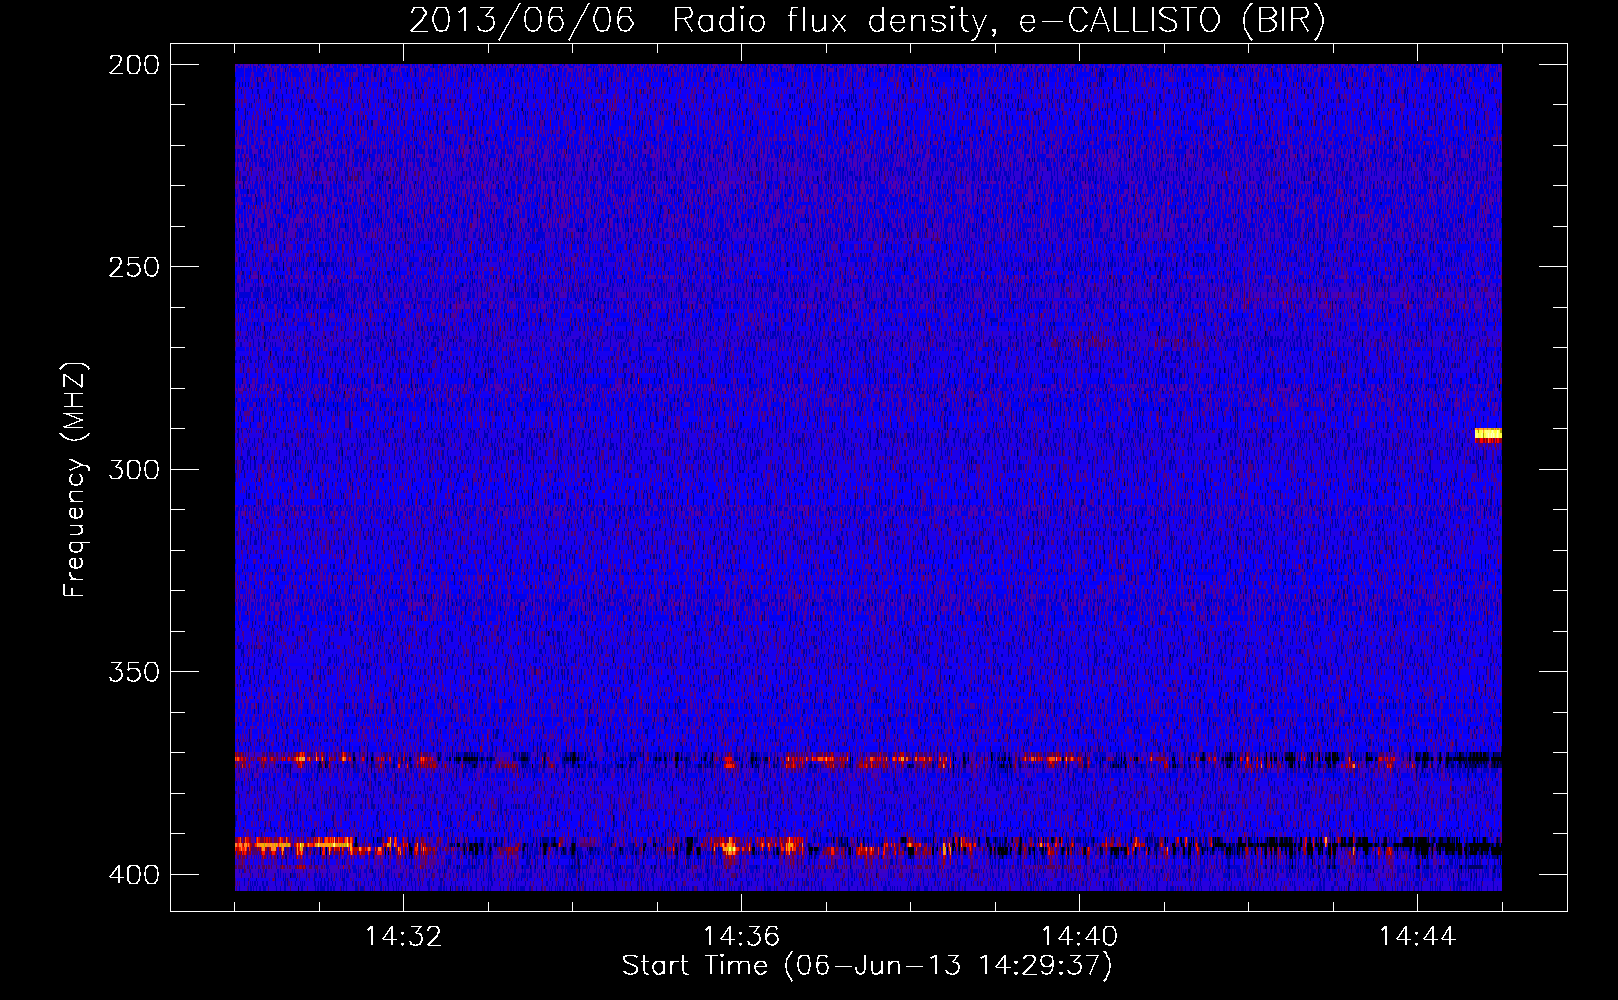The width and height of the screenshot is (1618, 1000).
Task: Click the date 2013/06/06 in the title
Action: (522, 20)
